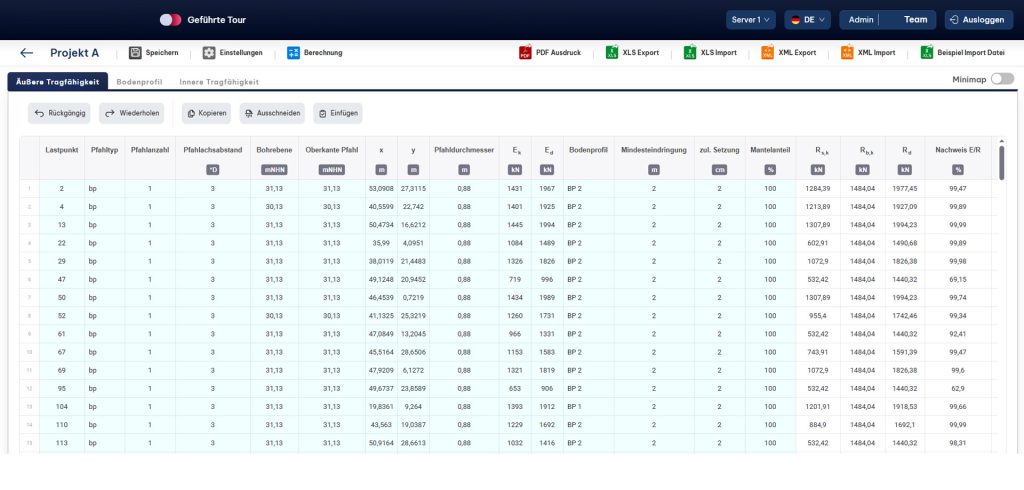
Task: Click the back arrow next to Projekt A
Action: point(27,53)
